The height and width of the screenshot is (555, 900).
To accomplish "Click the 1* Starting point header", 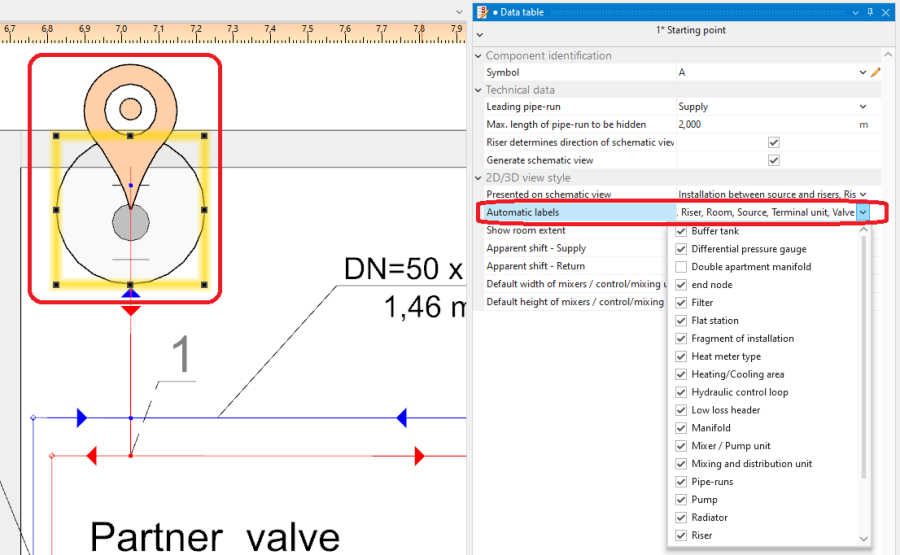I will (x=690, y=30).
